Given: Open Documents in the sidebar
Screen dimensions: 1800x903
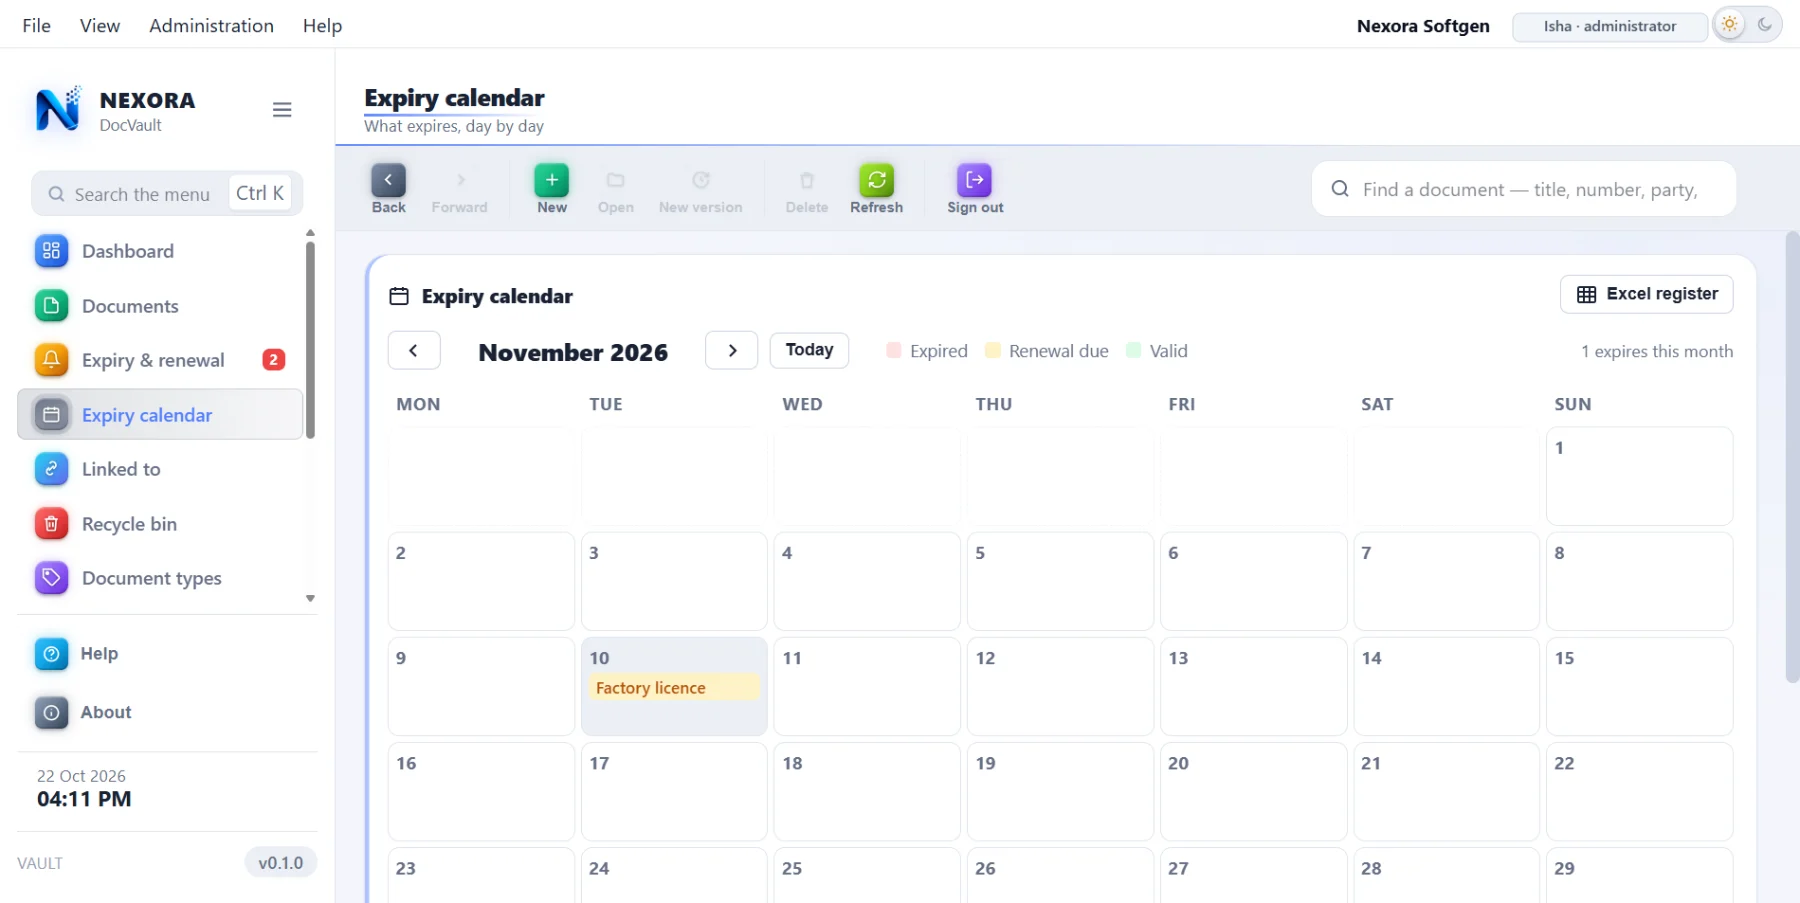Looking at the screenshot, I should click(x=160, y=306).
